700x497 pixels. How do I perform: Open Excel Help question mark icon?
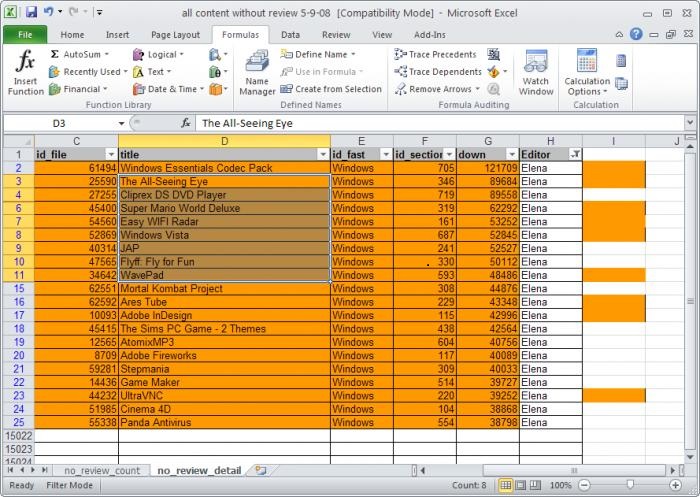(636, 34)
